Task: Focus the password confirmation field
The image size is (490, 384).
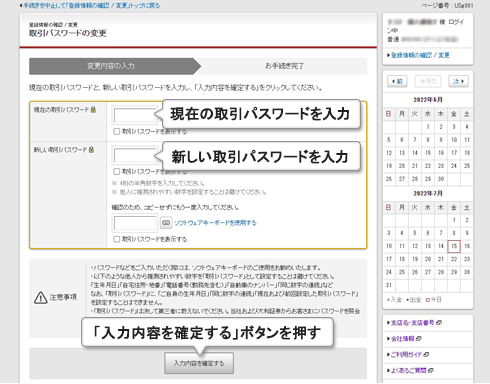Action: [135, 223]
